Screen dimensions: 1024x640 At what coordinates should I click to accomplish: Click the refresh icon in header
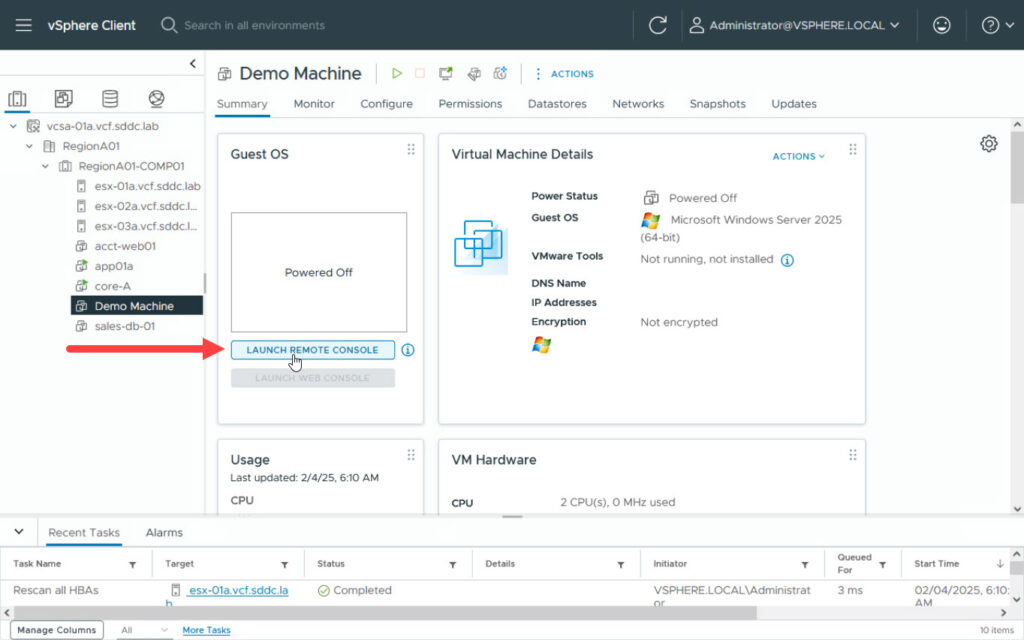[x=658, y=25]
